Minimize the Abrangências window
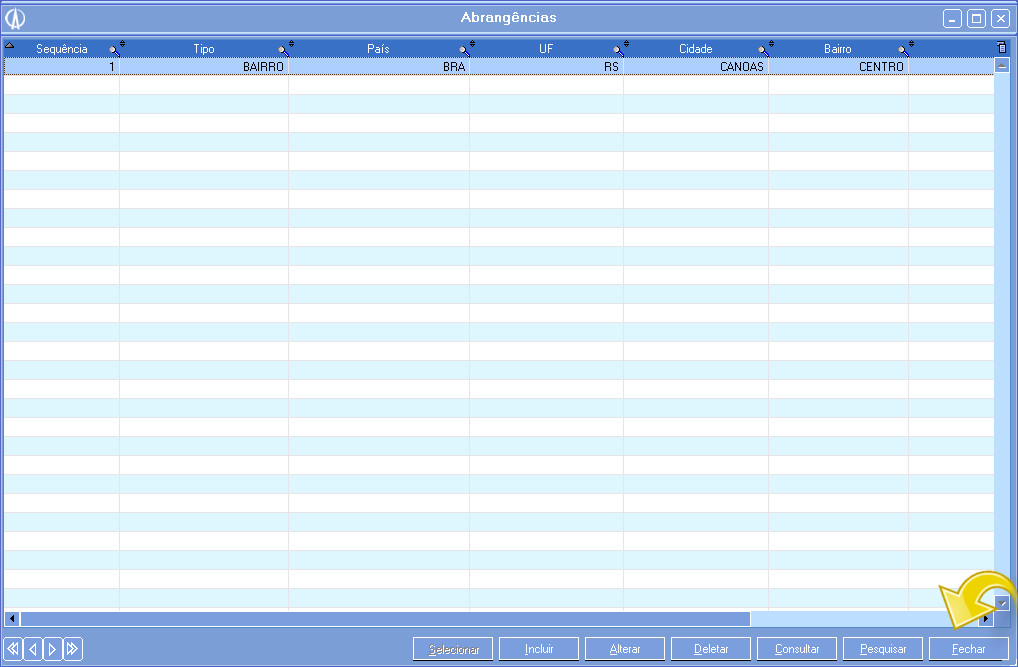 point(952,18)
